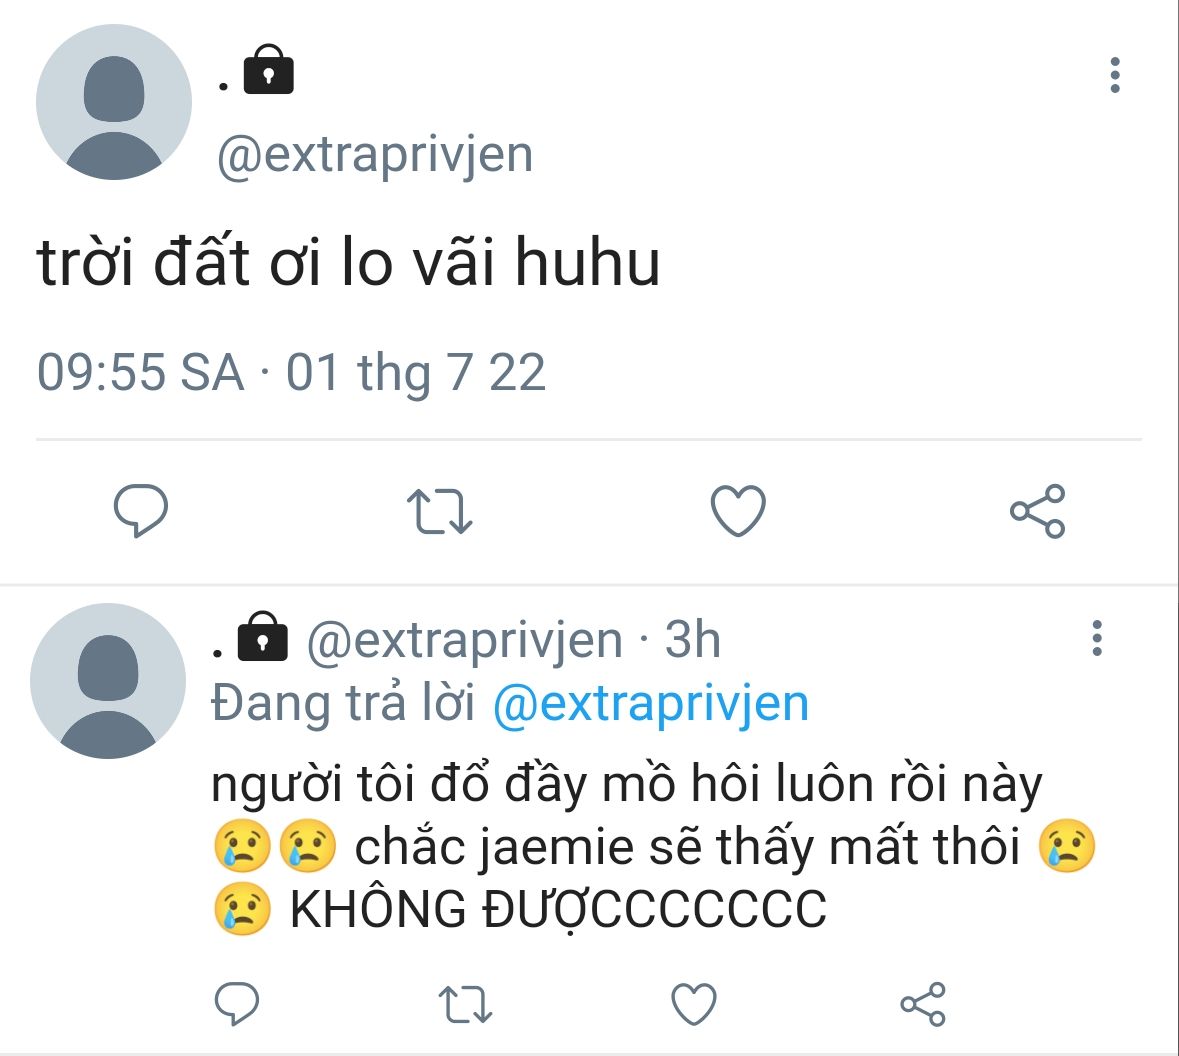This screenshot has height=1056, width=1179.
Task: Click the timestamp 09:55 SA · 01 thg 7 22
Action: click(291, 372)
